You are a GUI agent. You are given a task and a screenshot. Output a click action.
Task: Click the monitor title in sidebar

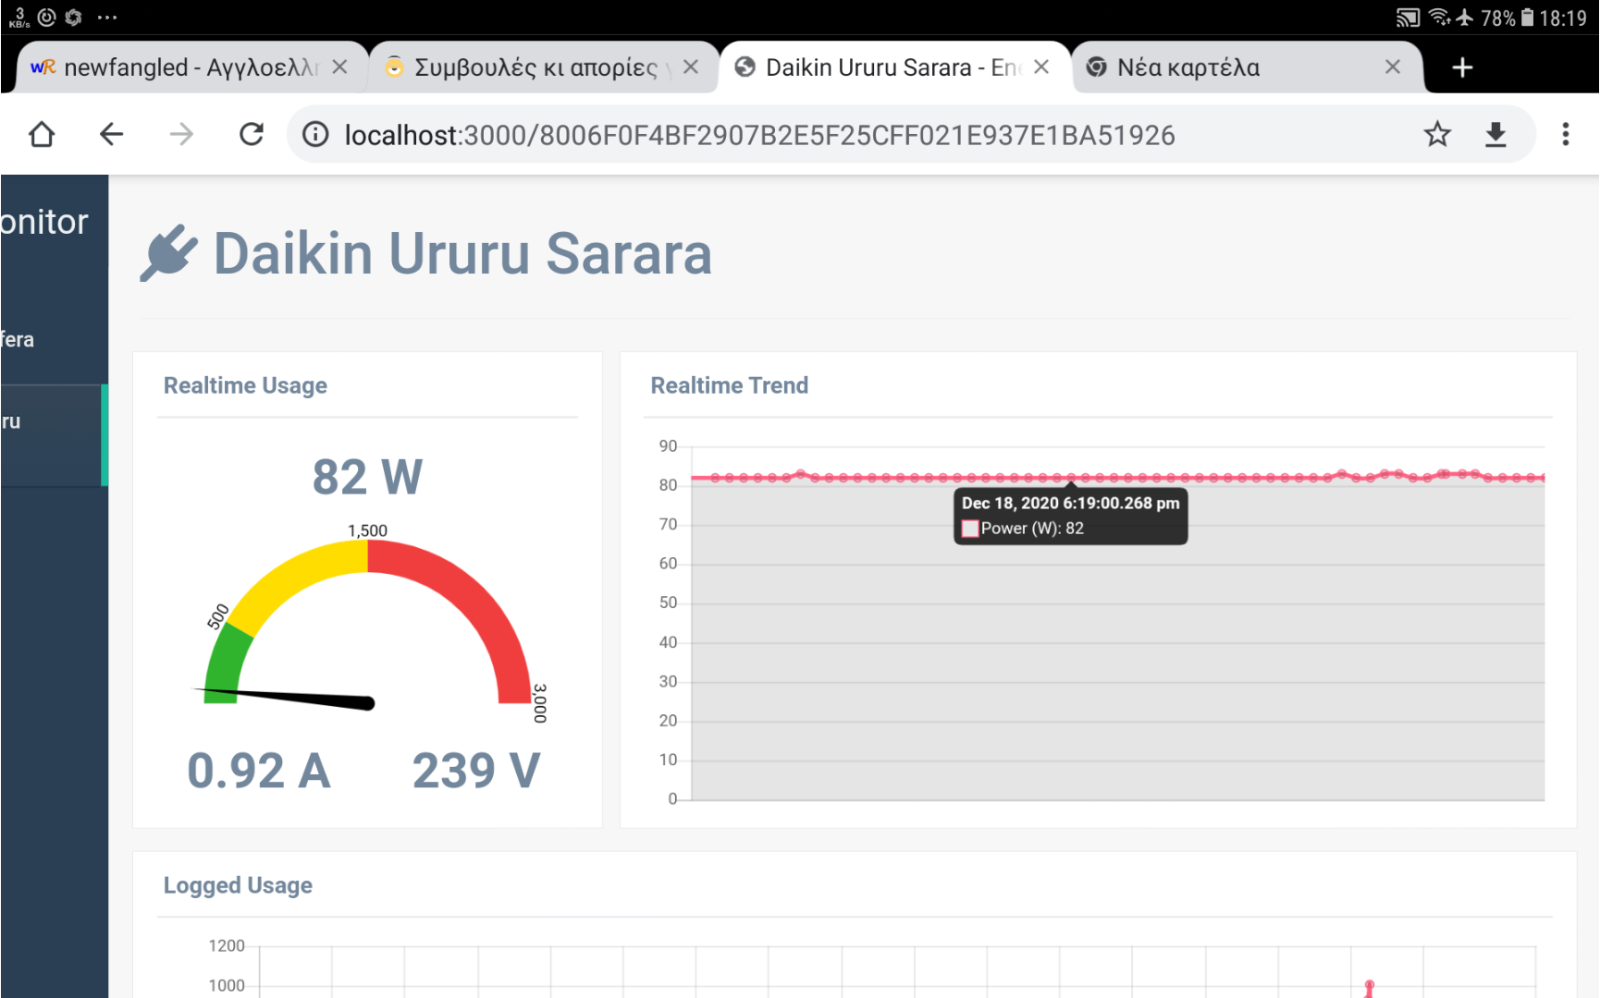coord(44,221)
